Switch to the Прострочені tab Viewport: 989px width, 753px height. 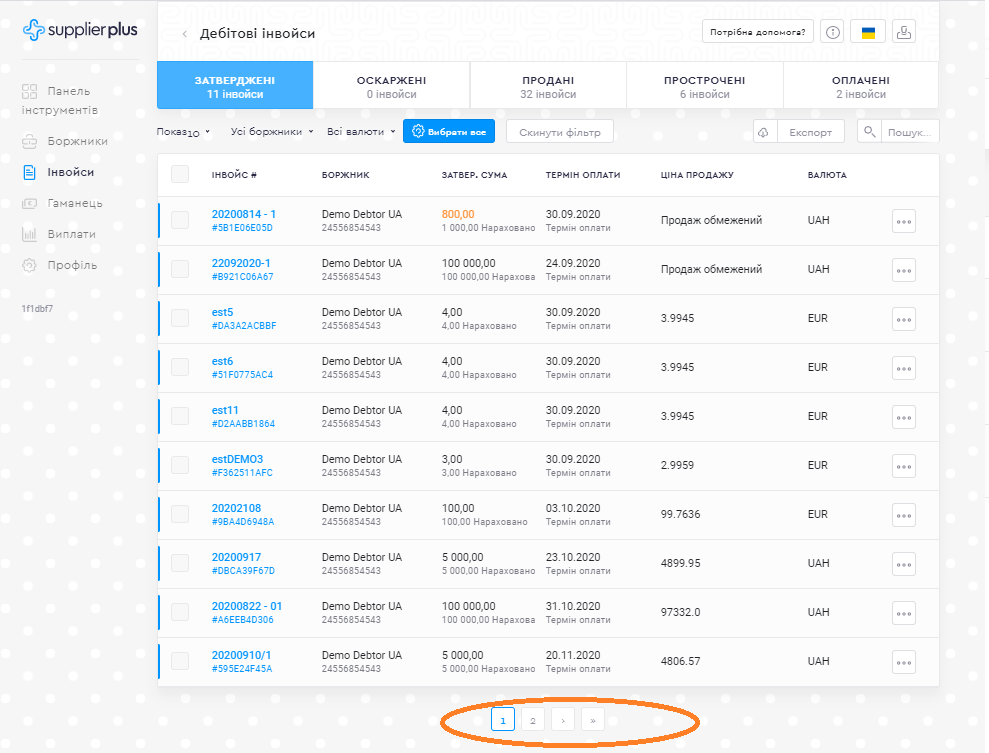(x=704, y=86)
